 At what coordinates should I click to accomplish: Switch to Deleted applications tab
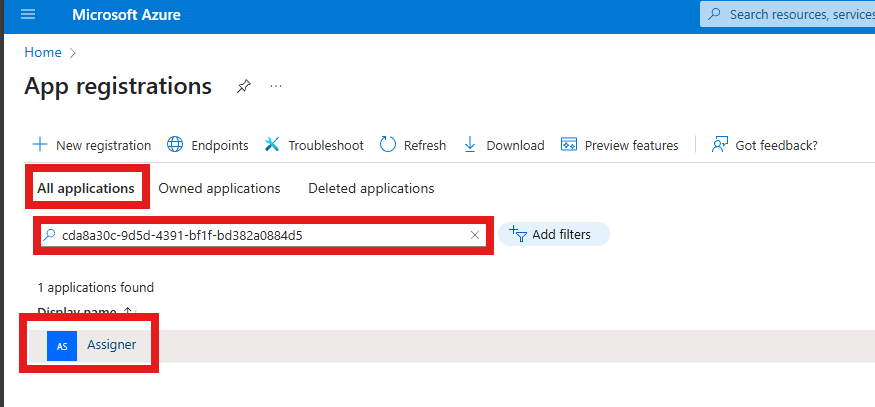click(x=371, y=189)
